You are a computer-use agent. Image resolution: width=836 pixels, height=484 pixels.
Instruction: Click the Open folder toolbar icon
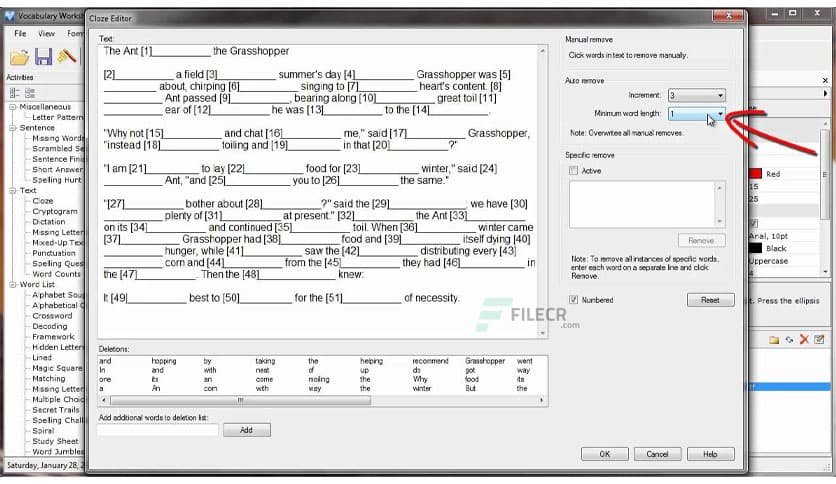(x=19, y=57)
